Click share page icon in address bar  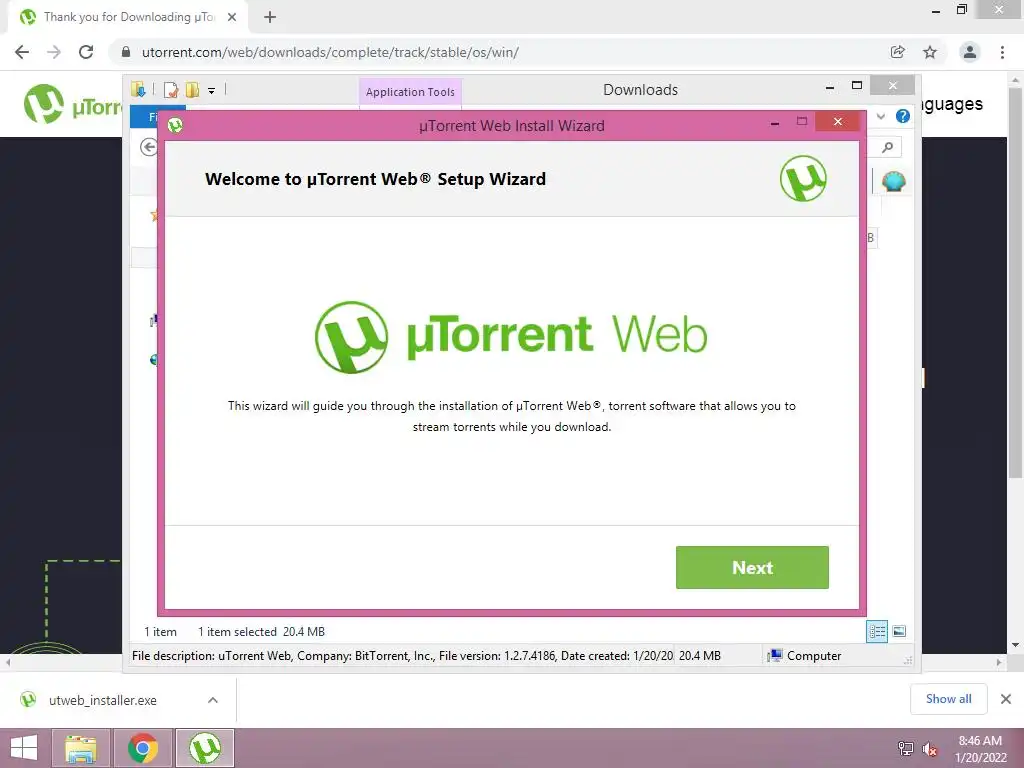pos(897,52)
